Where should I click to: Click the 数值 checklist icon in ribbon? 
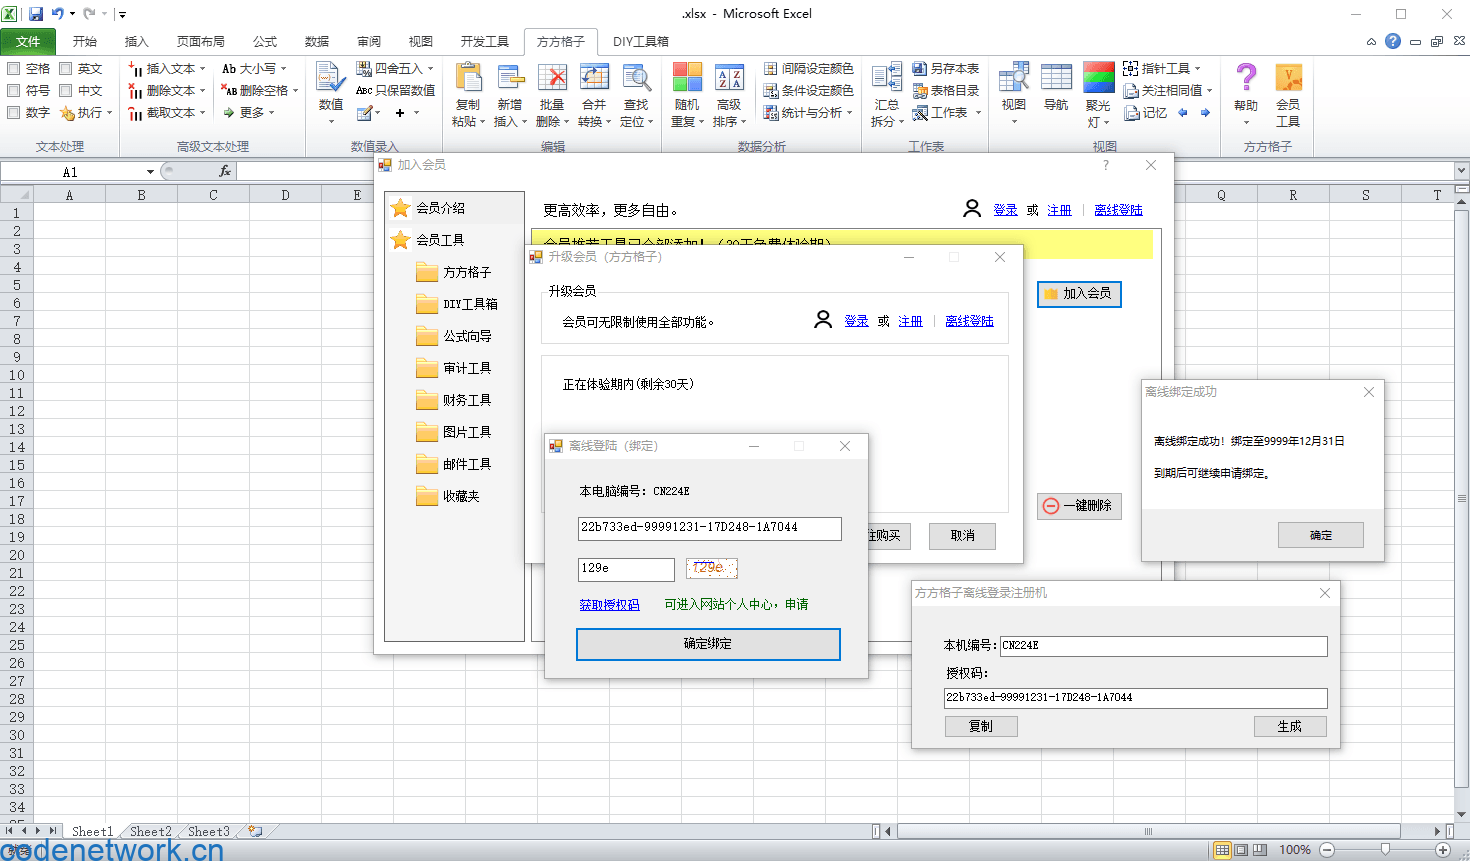pyautogui.click(x=331, y=77)
